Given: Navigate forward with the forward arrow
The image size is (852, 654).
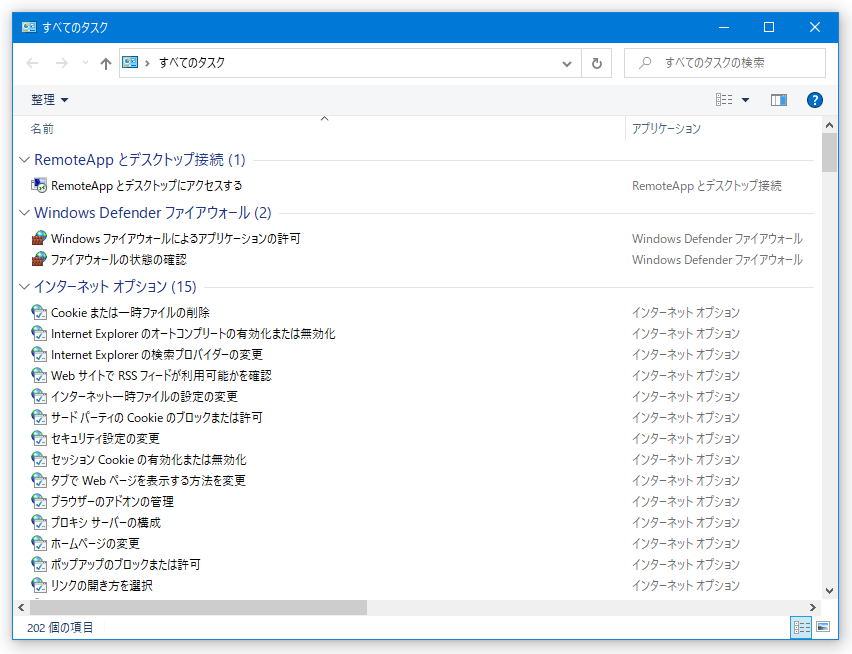Looking at the screenshot, I should coord(62,64).
